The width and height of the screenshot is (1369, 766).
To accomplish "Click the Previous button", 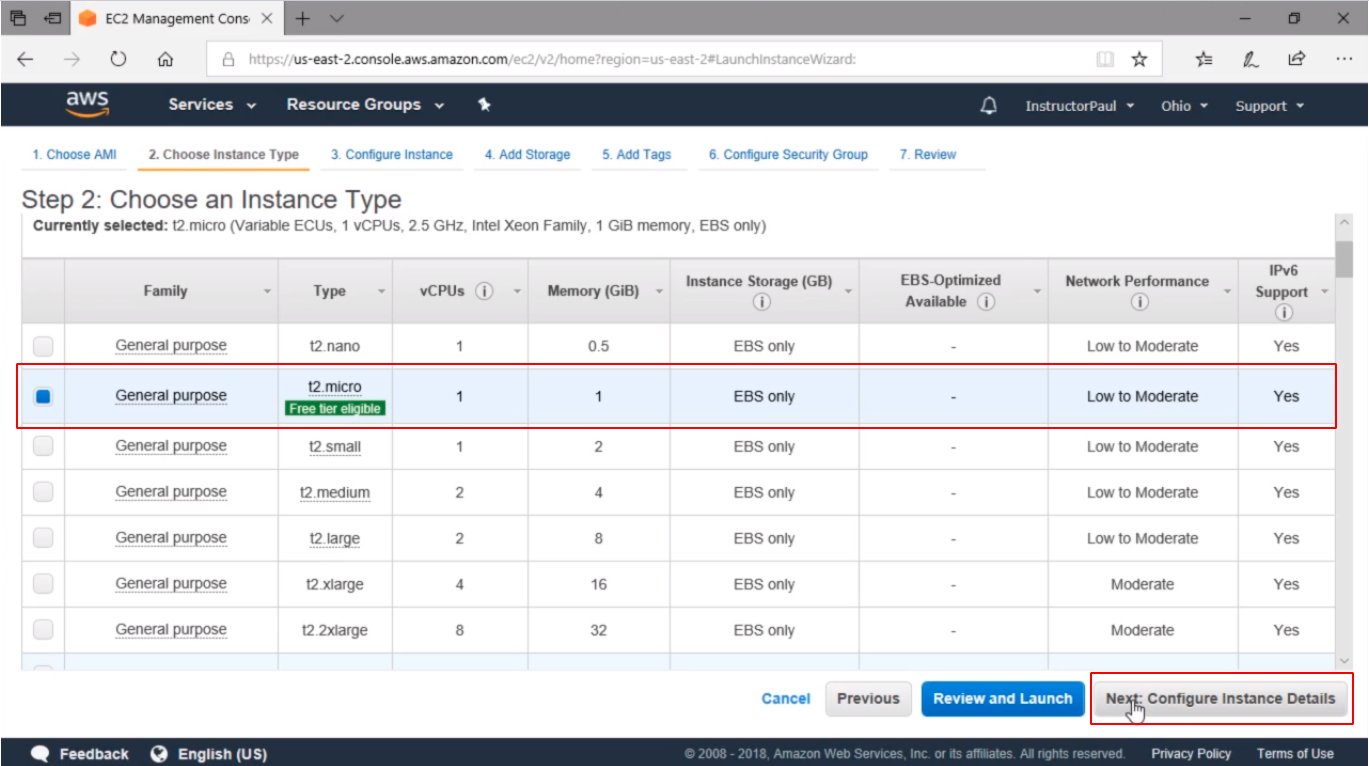I will [868, 699].
